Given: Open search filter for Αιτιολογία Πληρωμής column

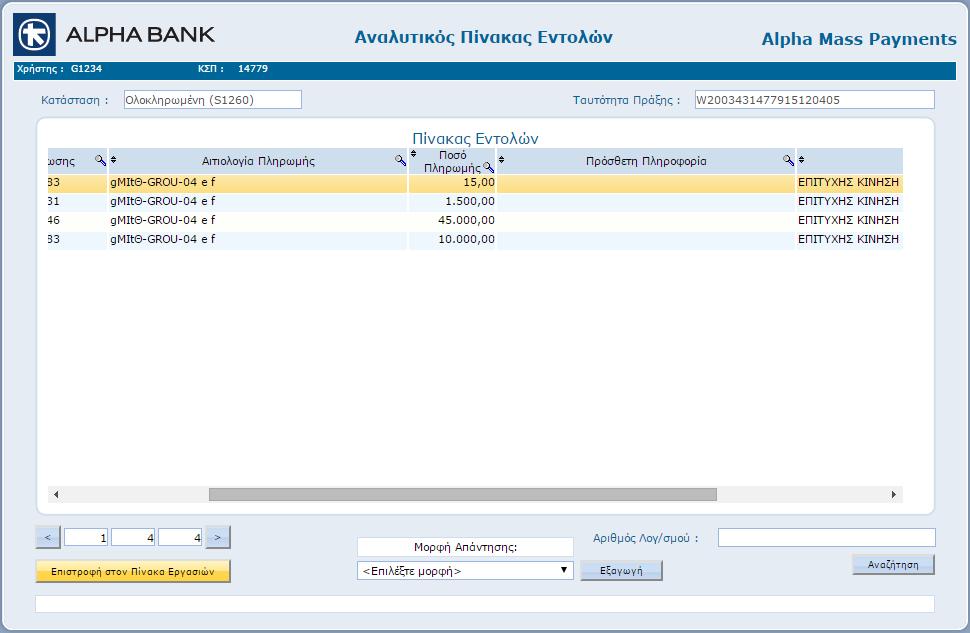Looking at the screenshot, I should click(400, 161).
